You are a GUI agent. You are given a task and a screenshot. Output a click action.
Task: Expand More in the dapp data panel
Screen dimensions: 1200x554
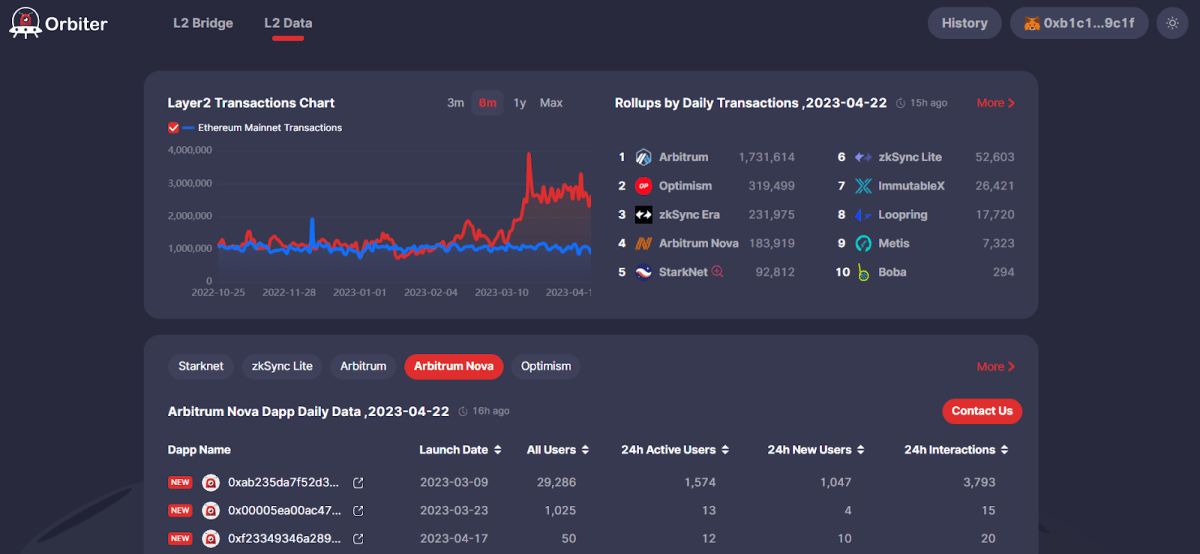[x=996, y=367]
